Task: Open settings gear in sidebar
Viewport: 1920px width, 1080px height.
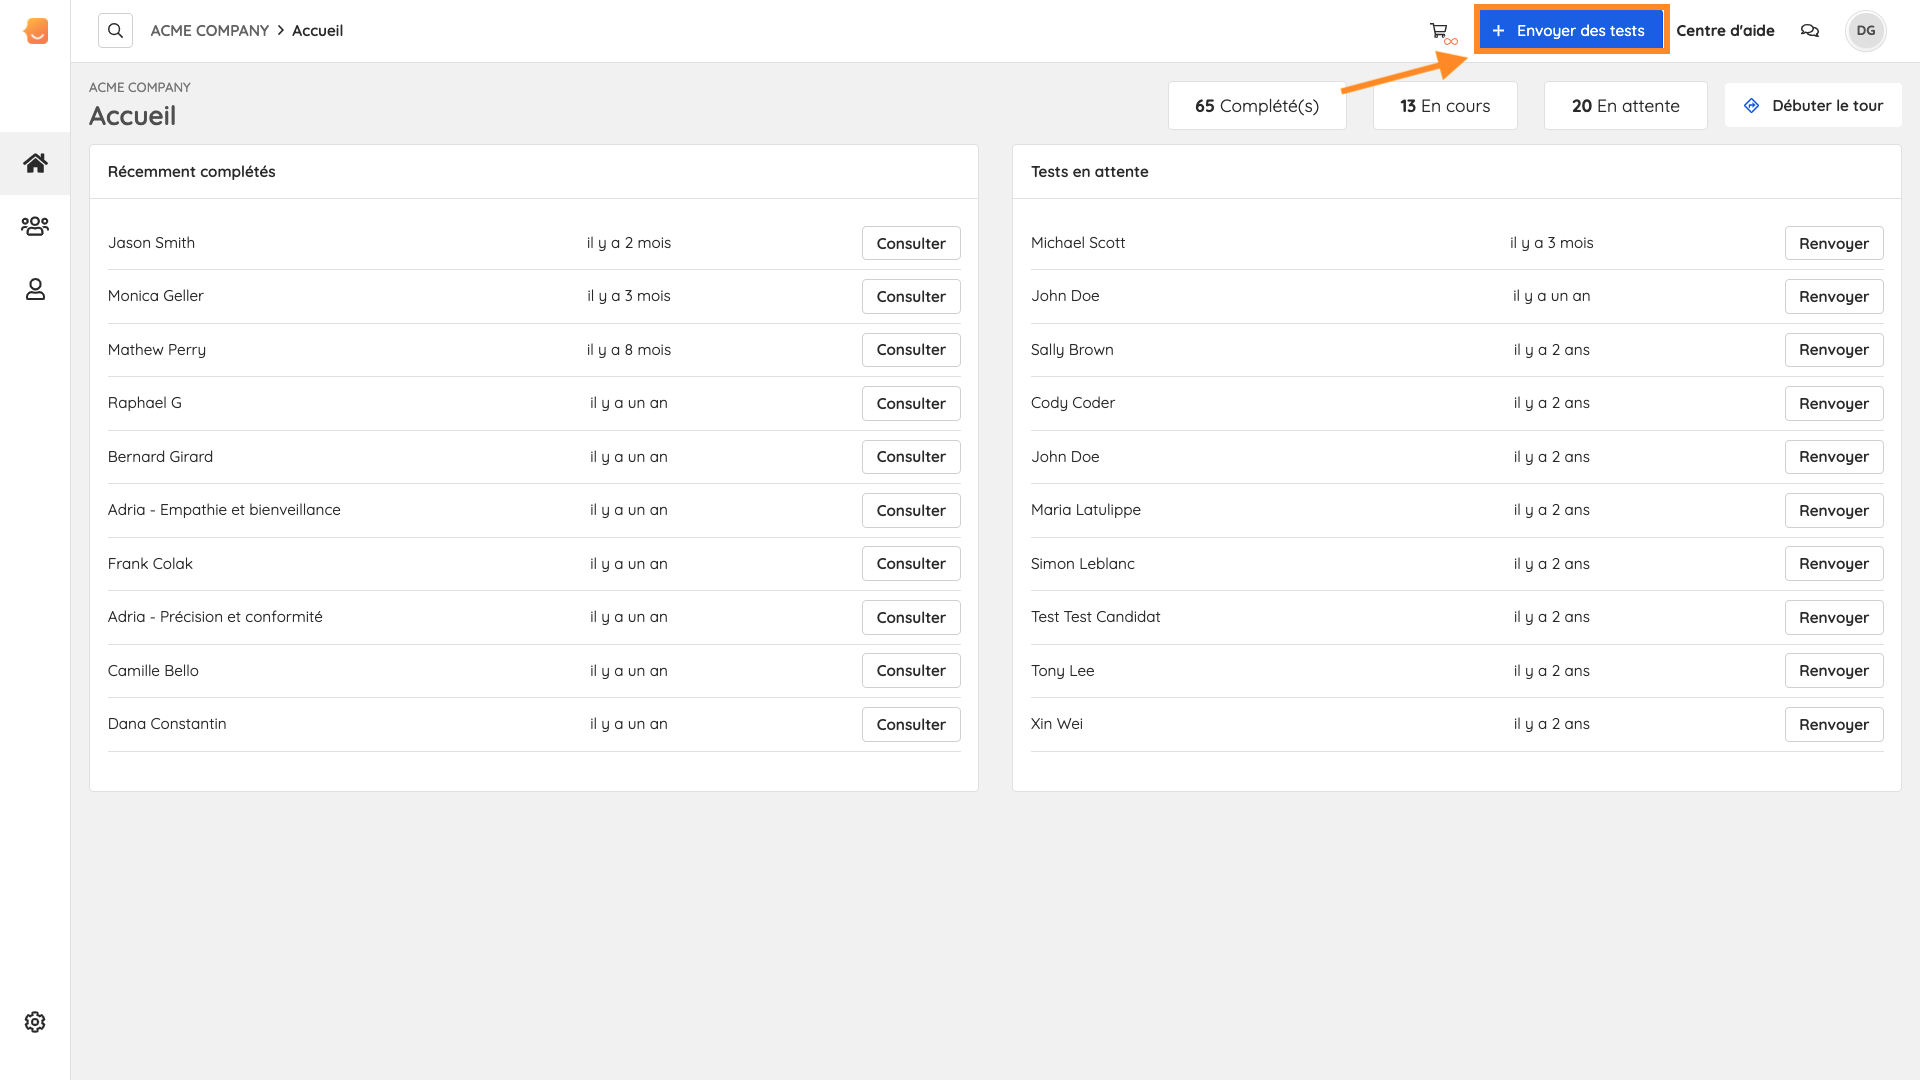Action: 35,1022
